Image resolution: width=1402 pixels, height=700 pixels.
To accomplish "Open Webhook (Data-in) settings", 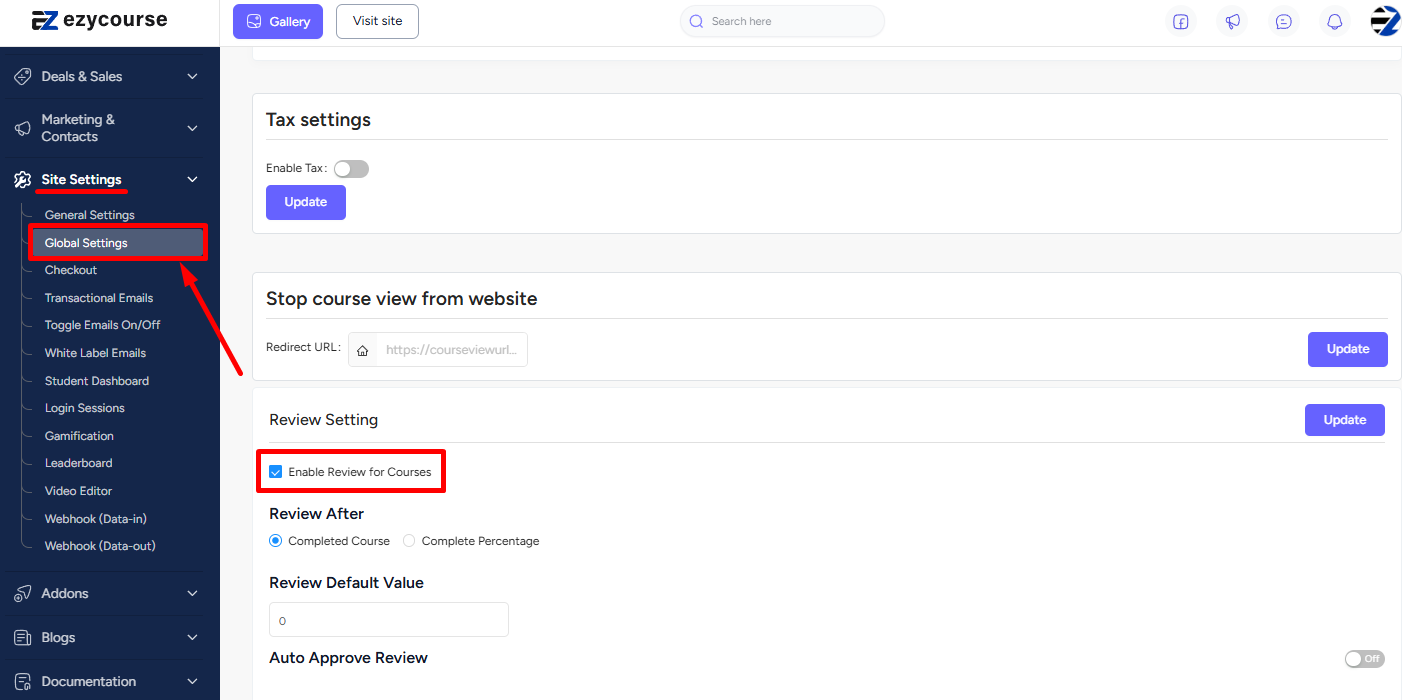I will tap(96, 519).
